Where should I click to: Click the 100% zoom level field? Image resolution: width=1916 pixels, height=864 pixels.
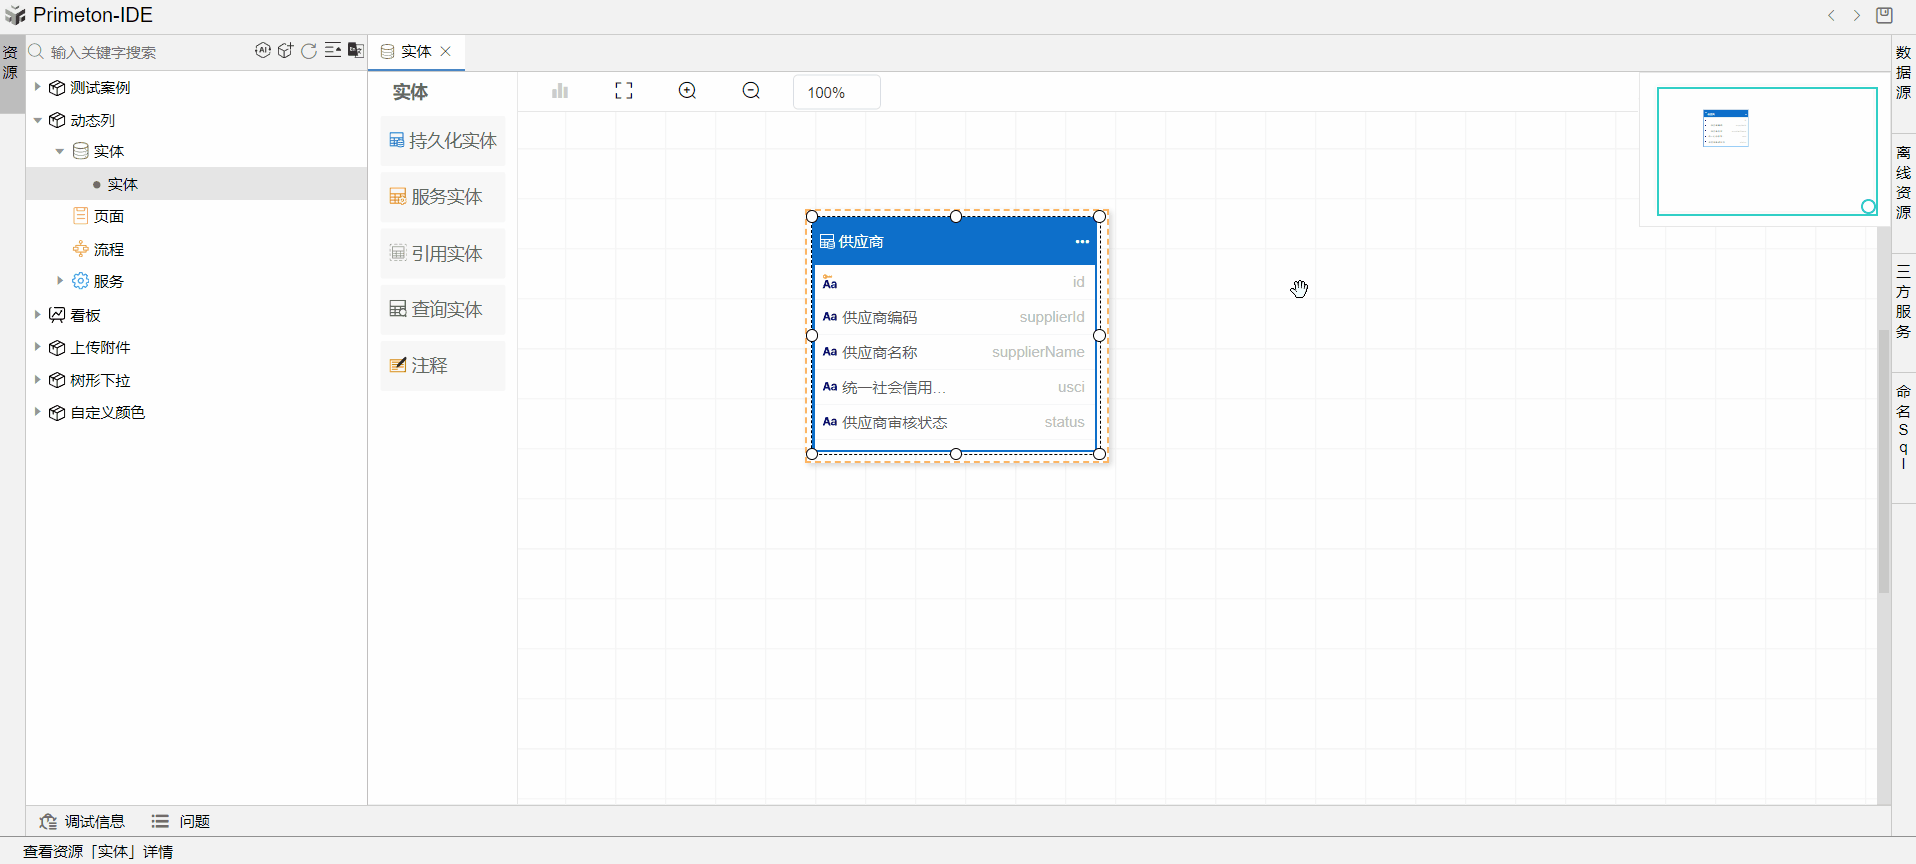[x=836, y=92]
